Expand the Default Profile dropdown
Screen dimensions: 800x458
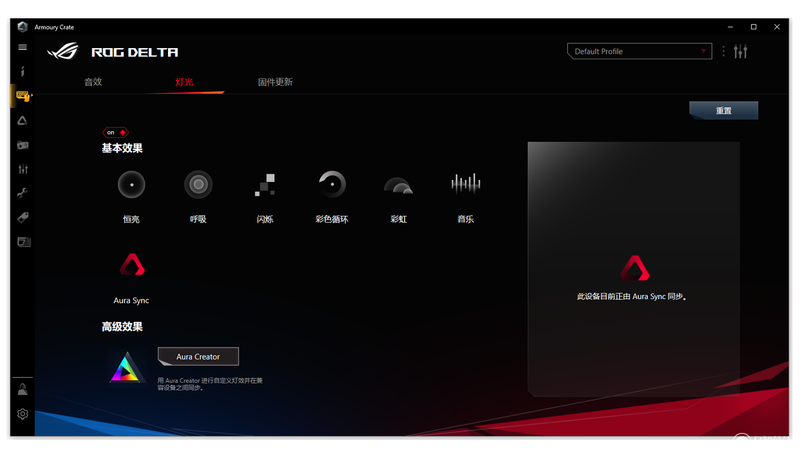[640, 52]
